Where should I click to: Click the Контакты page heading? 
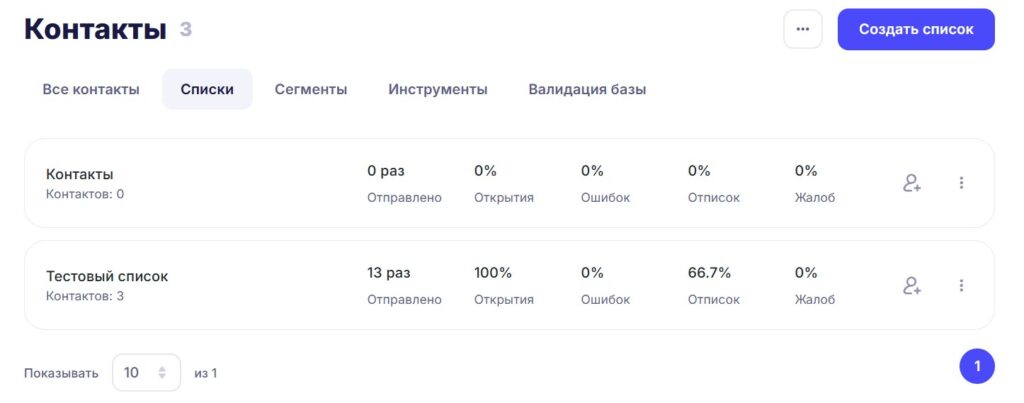tap(95, 30)
